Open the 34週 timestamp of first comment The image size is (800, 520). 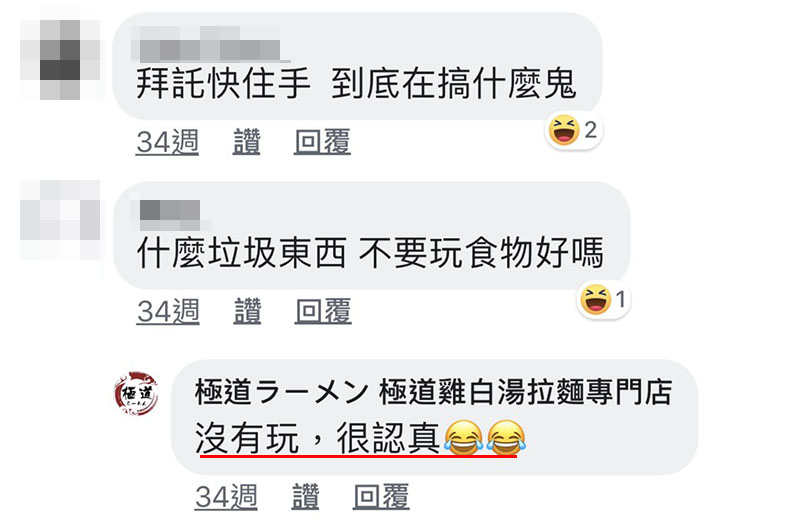(167, 142)
